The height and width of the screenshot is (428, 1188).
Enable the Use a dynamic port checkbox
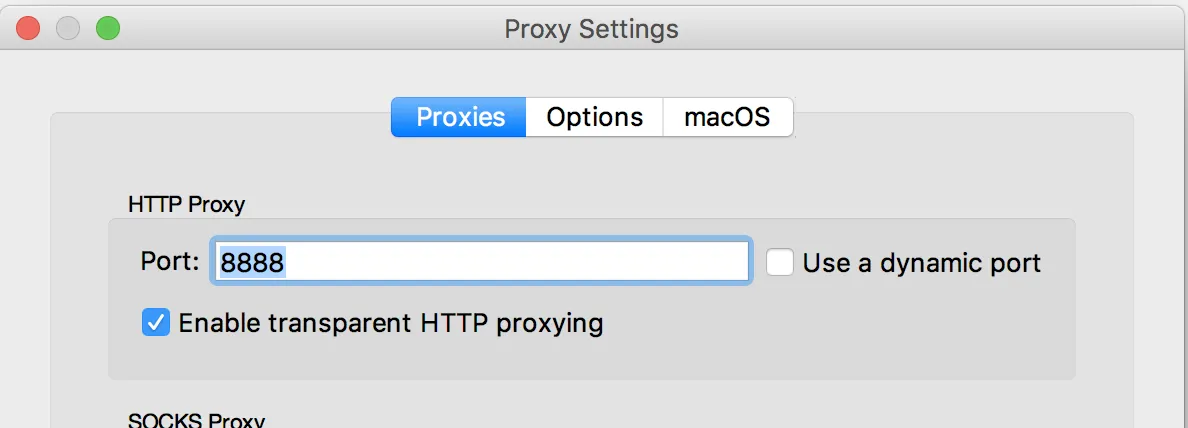point(780,262)
